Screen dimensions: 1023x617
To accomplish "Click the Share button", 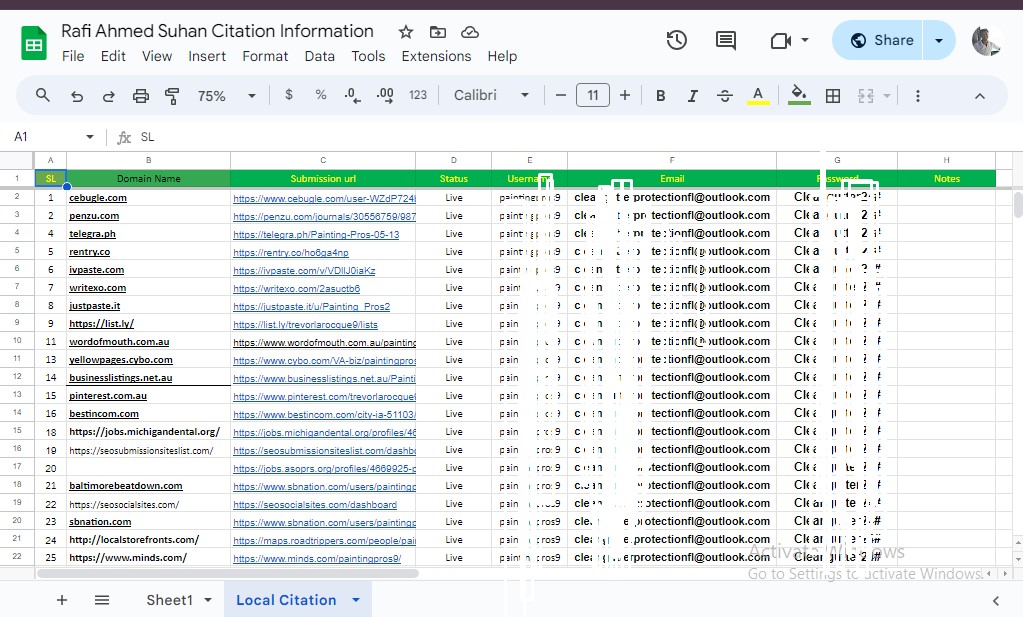I will (x=881, y=40).
